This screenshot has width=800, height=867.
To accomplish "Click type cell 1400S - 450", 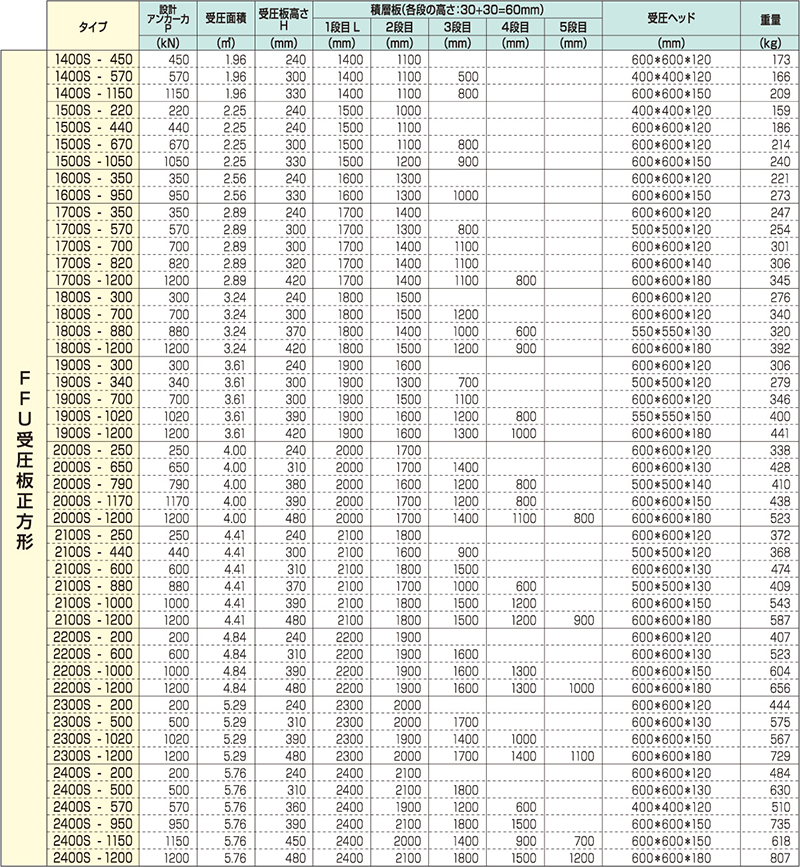I will (x=93, y=60).
